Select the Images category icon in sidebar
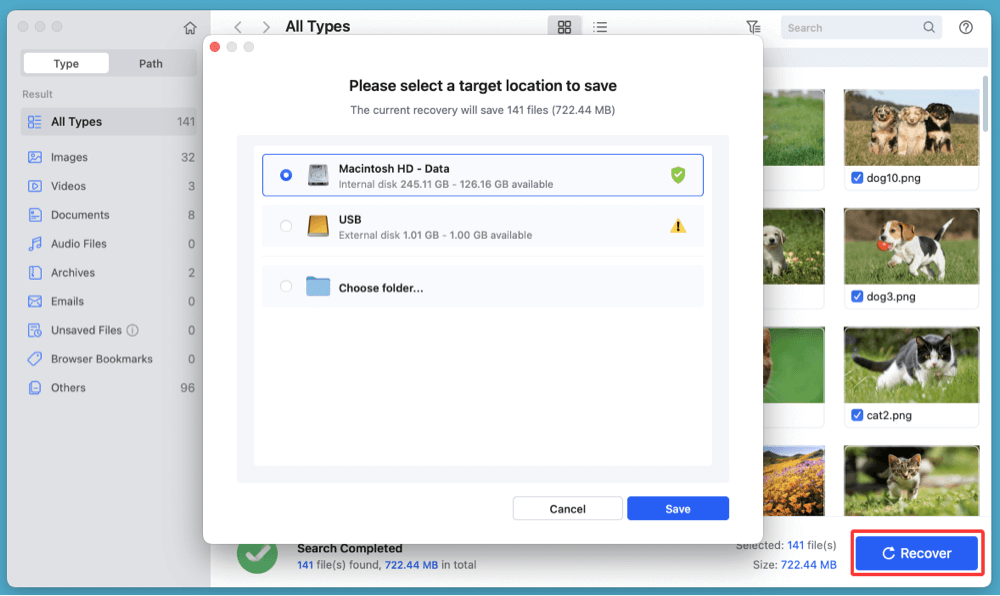This screenshot has height=596, width=1000. [37, 157]
